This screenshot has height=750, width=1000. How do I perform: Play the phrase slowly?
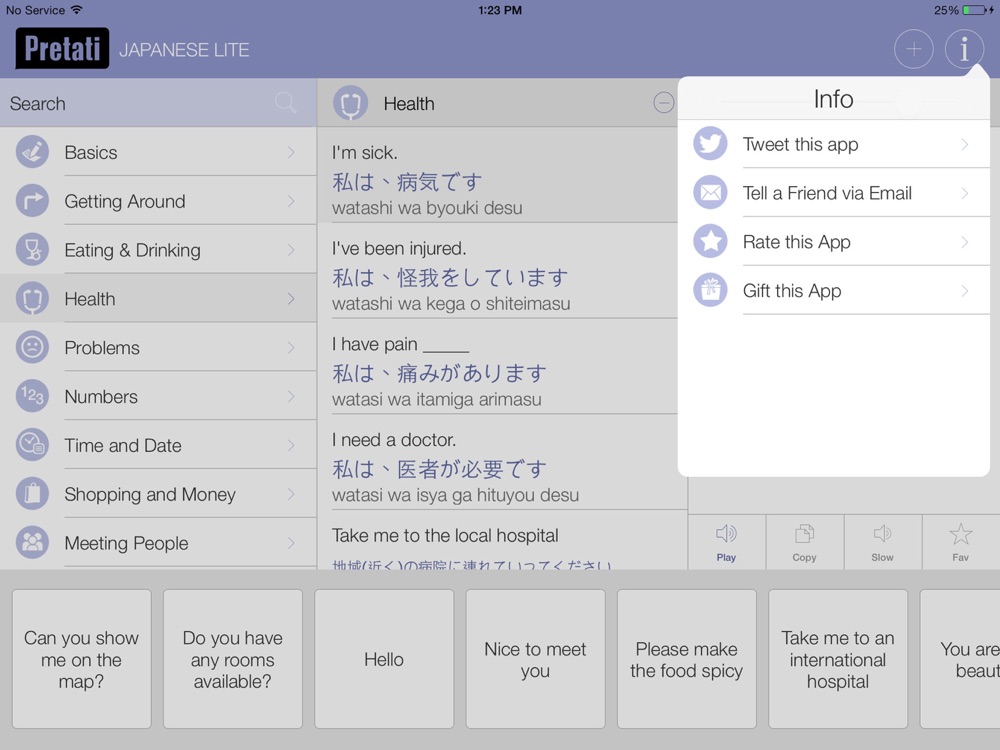coord(883,542)
